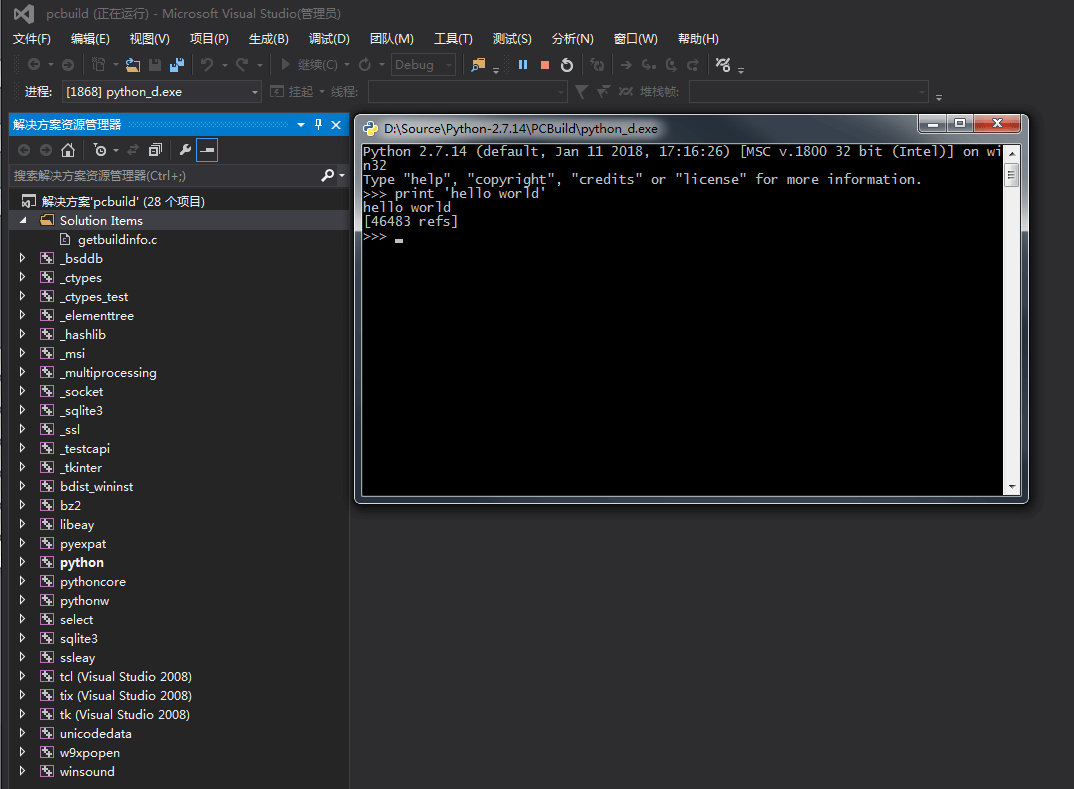This screenshot has height=789, width=1074.
Task: Click the Navigate Backward toolbar arrow
Action: coord(34,64)
